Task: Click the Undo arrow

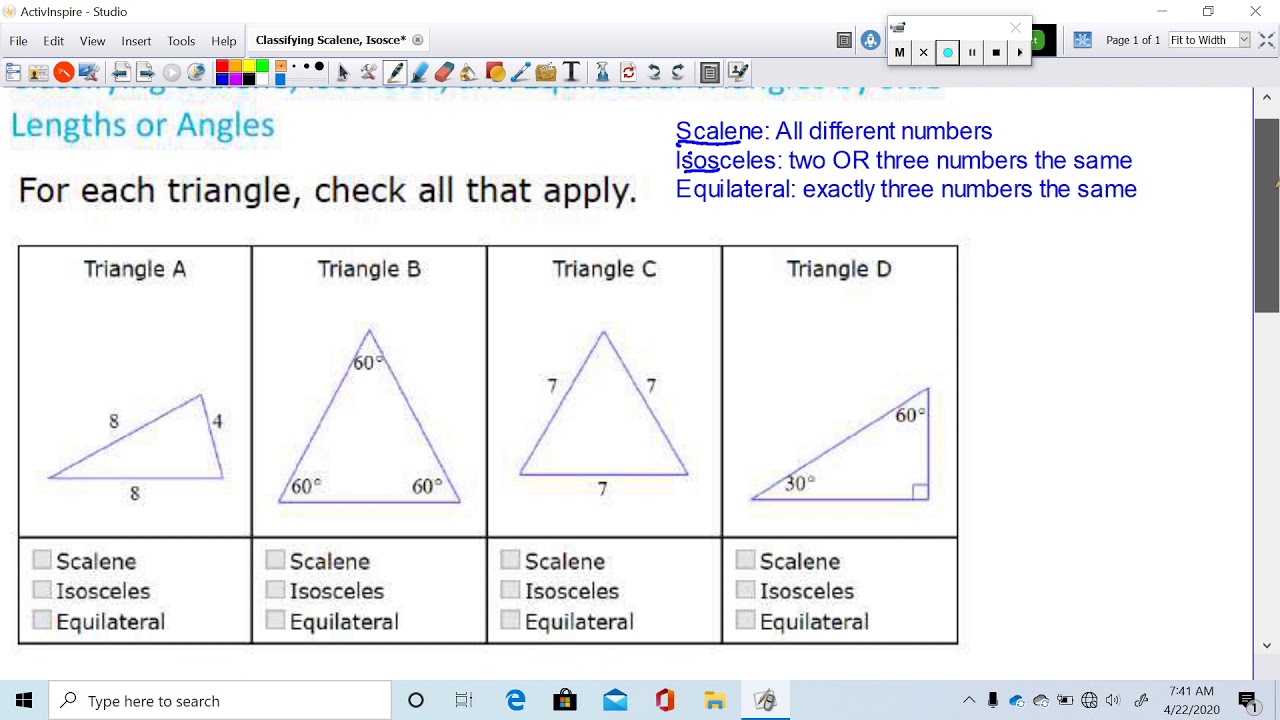Action: pos(653,72)
